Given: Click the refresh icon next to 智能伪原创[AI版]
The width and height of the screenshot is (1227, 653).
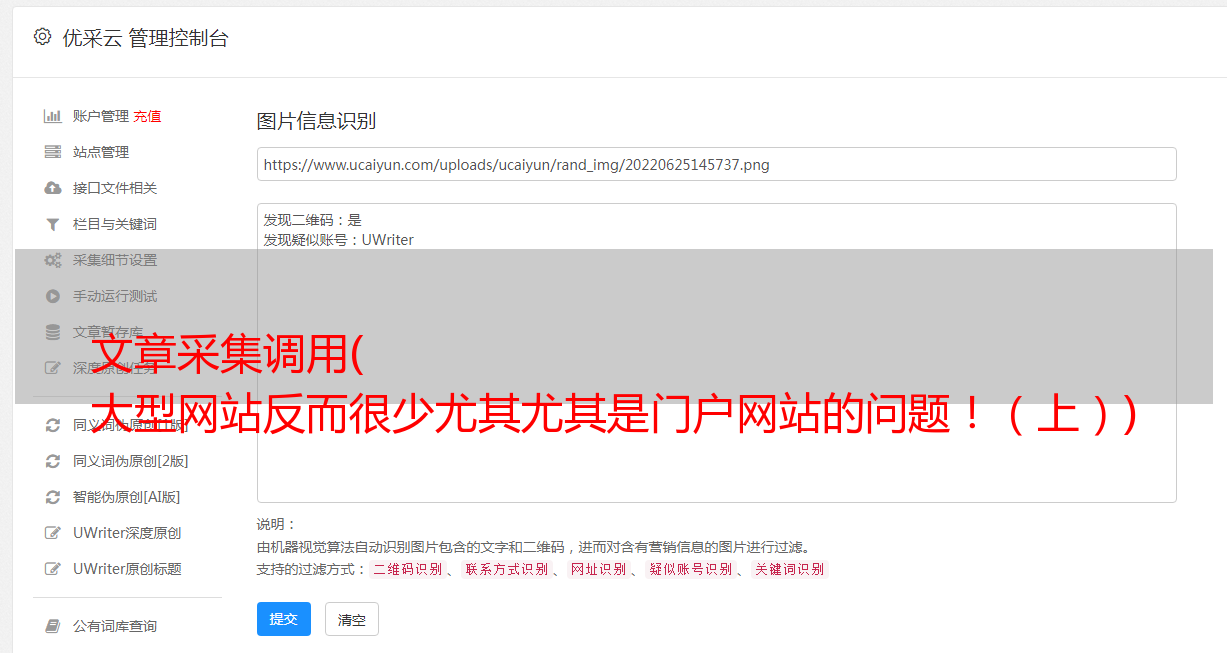Looking at the screenshot, I should [53, 497].
